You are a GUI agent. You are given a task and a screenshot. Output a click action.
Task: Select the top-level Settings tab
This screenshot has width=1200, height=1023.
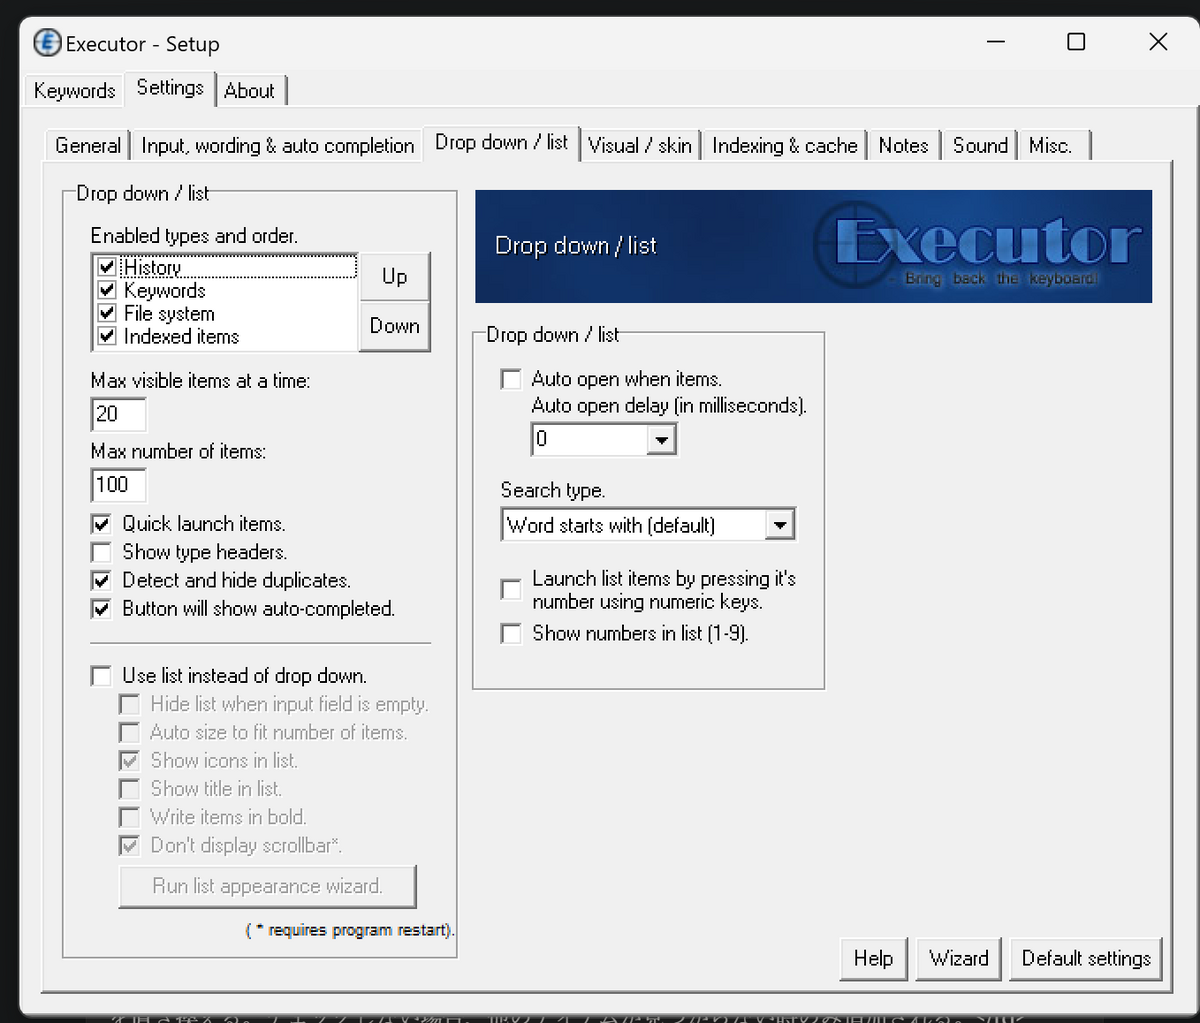170,88
